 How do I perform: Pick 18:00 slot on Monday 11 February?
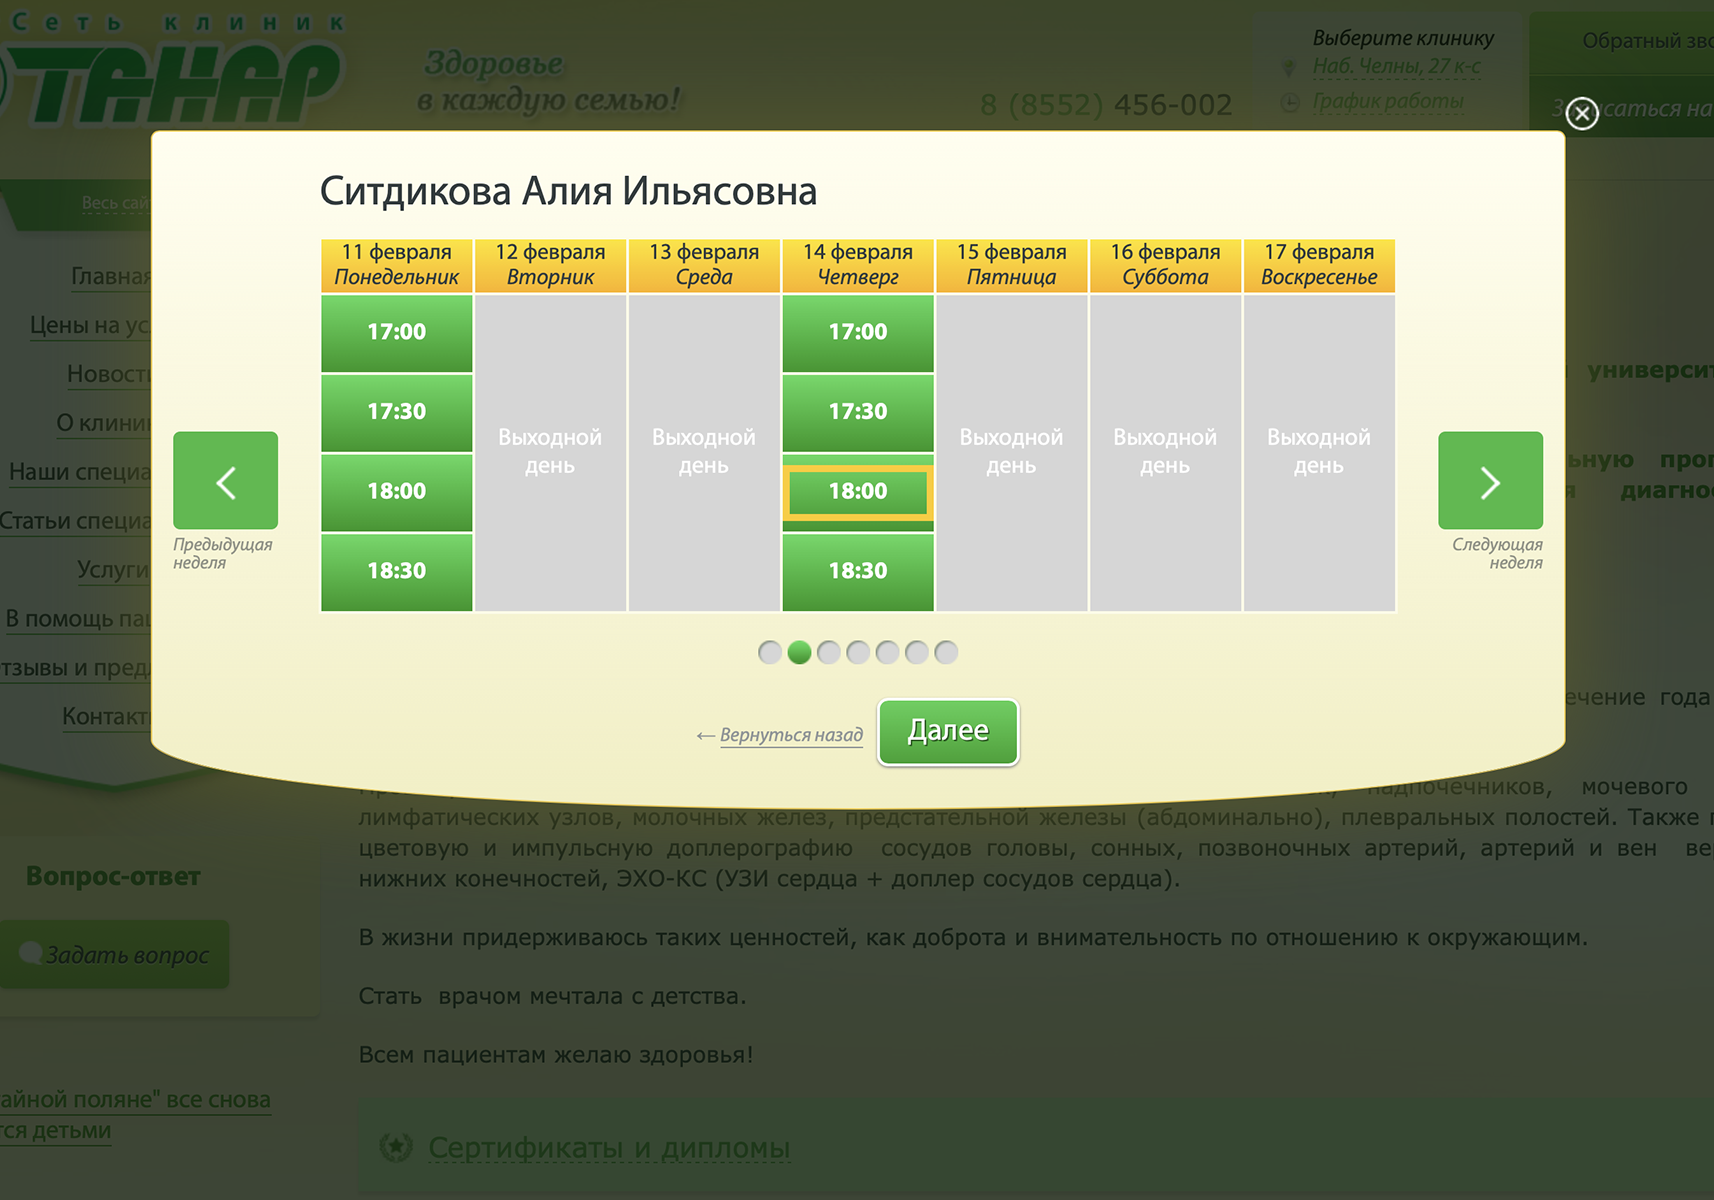[x=397, y=491]
